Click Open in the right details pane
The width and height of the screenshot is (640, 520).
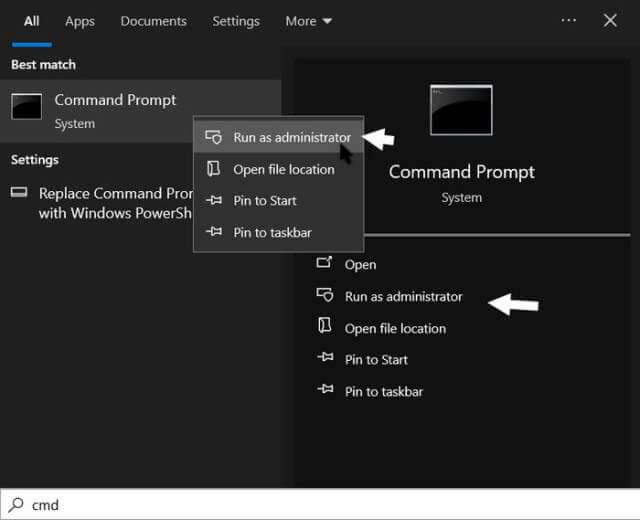[x=360, y=264]
